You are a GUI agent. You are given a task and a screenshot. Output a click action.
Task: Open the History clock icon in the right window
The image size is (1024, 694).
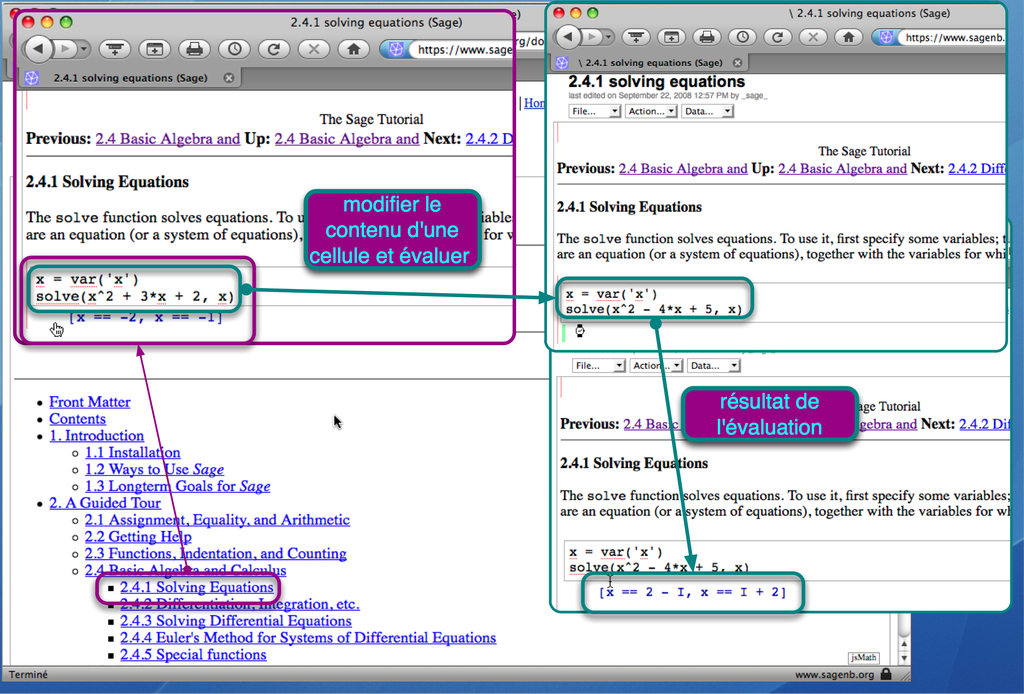(x=743, y=37)
